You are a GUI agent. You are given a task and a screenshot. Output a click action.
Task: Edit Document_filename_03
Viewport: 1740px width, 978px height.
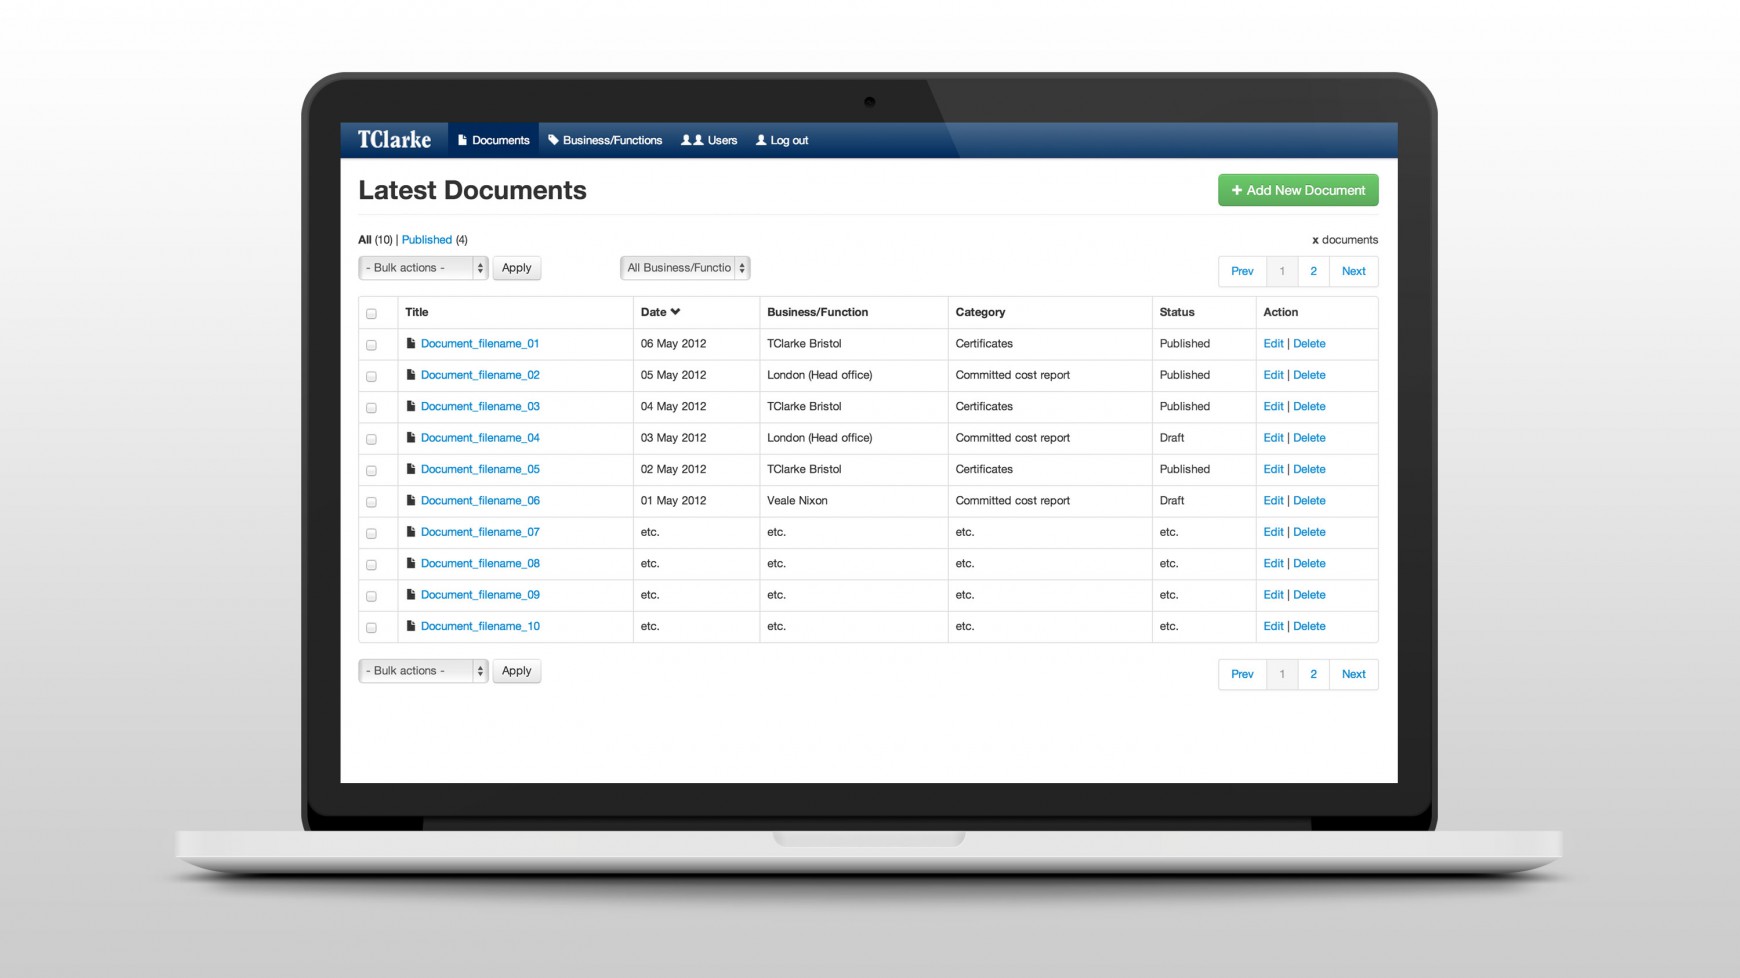(x=1272, y=406)
